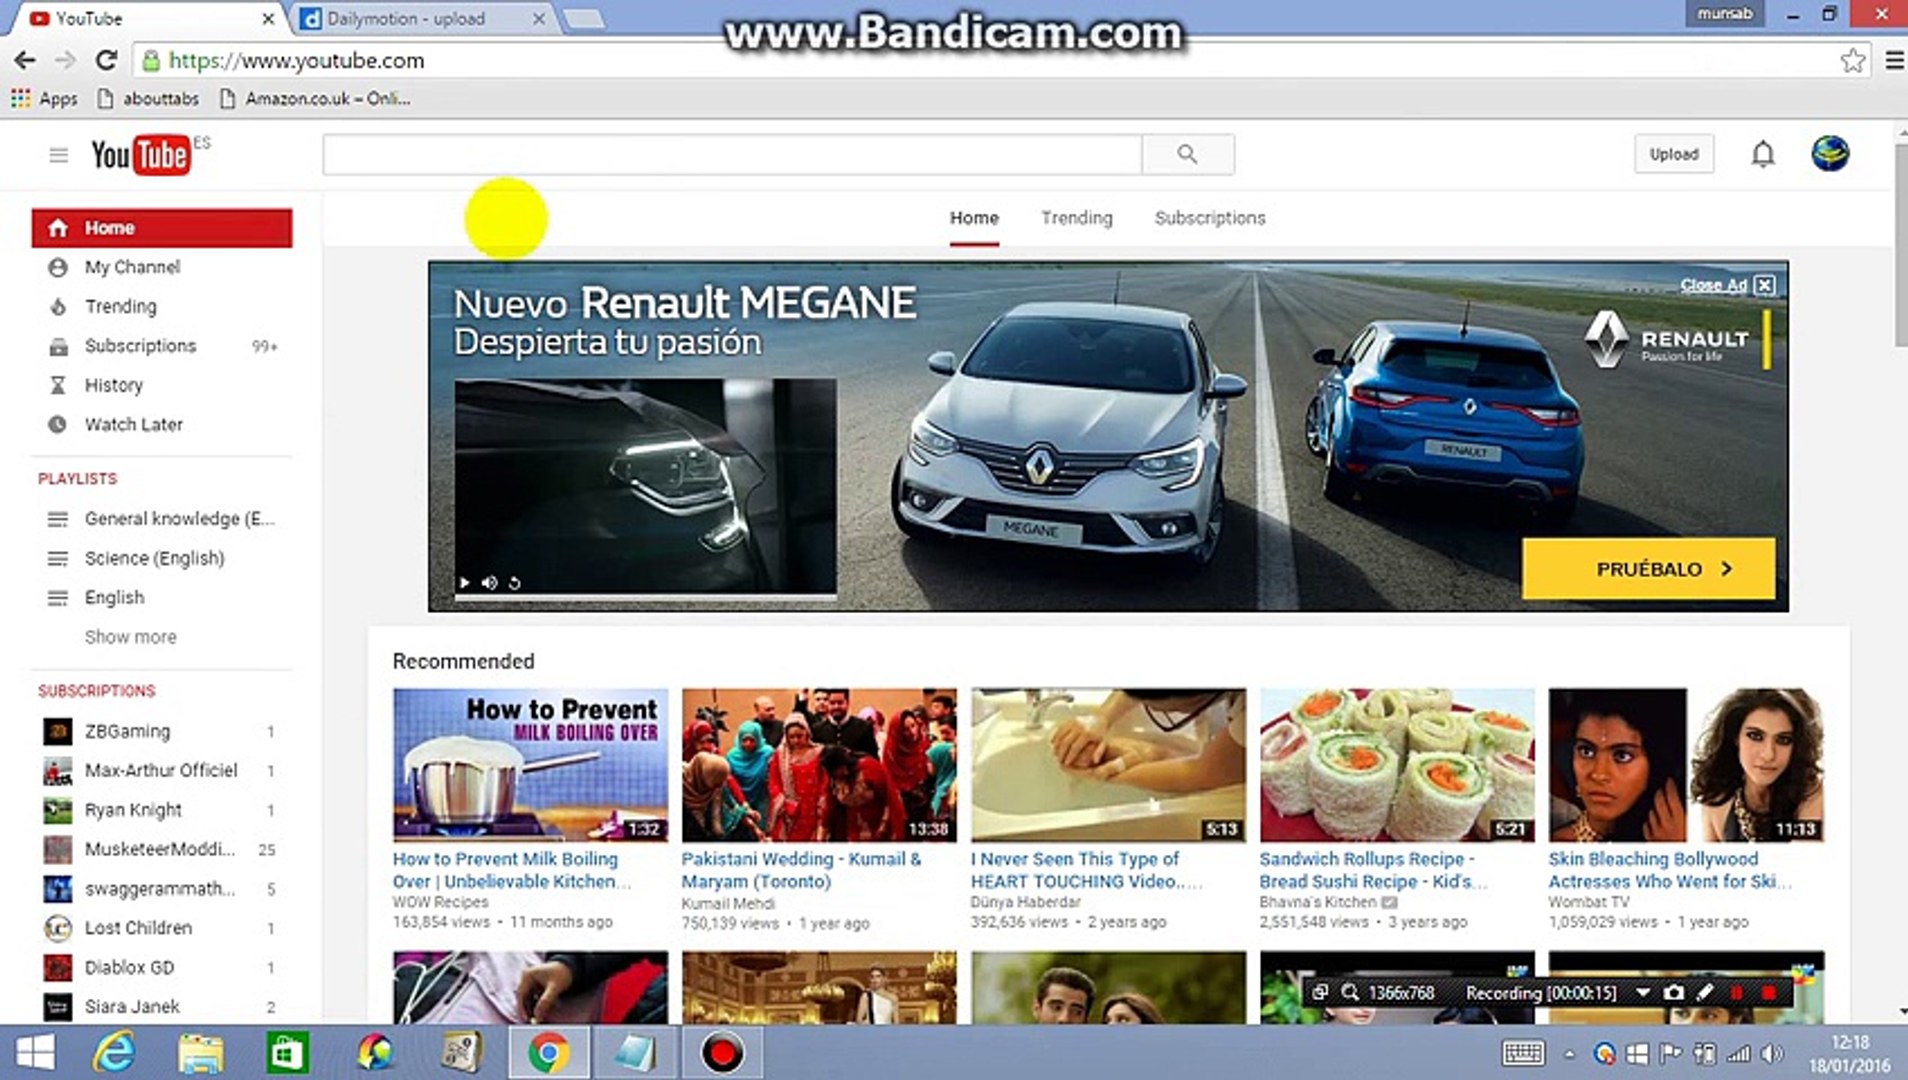Open notifications via the bell icon

coord(1762,154)
